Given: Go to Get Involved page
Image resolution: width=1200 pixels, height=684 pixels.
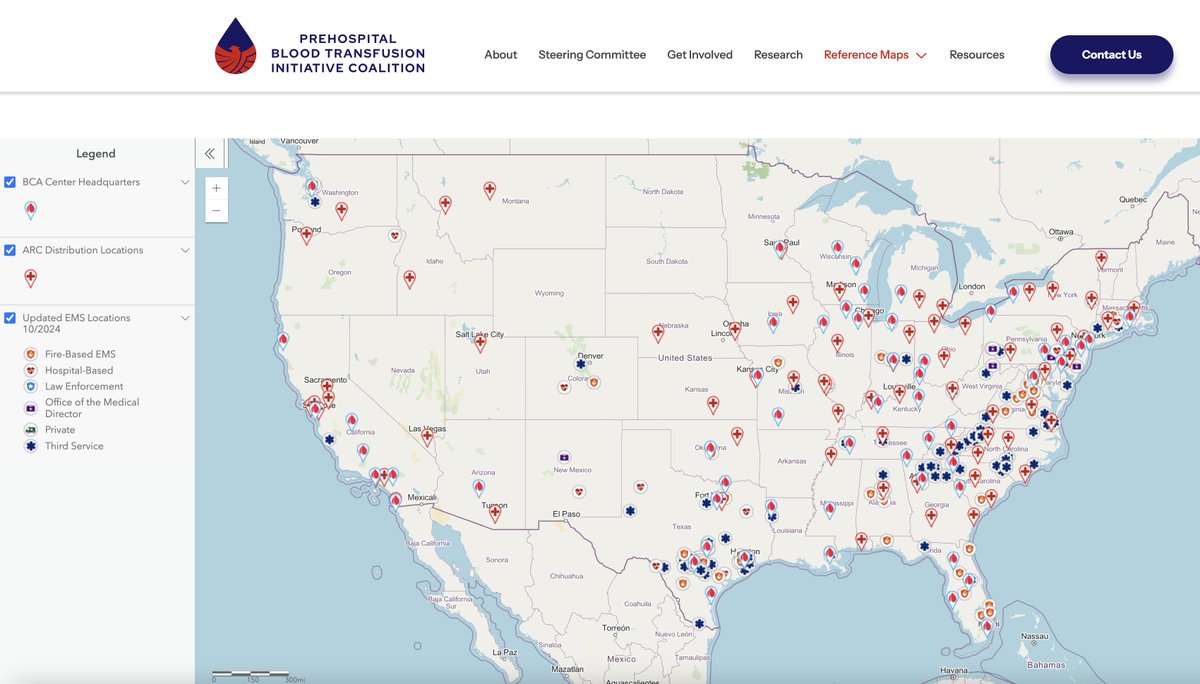Looking at the screenshot, I should pos(700,55).
